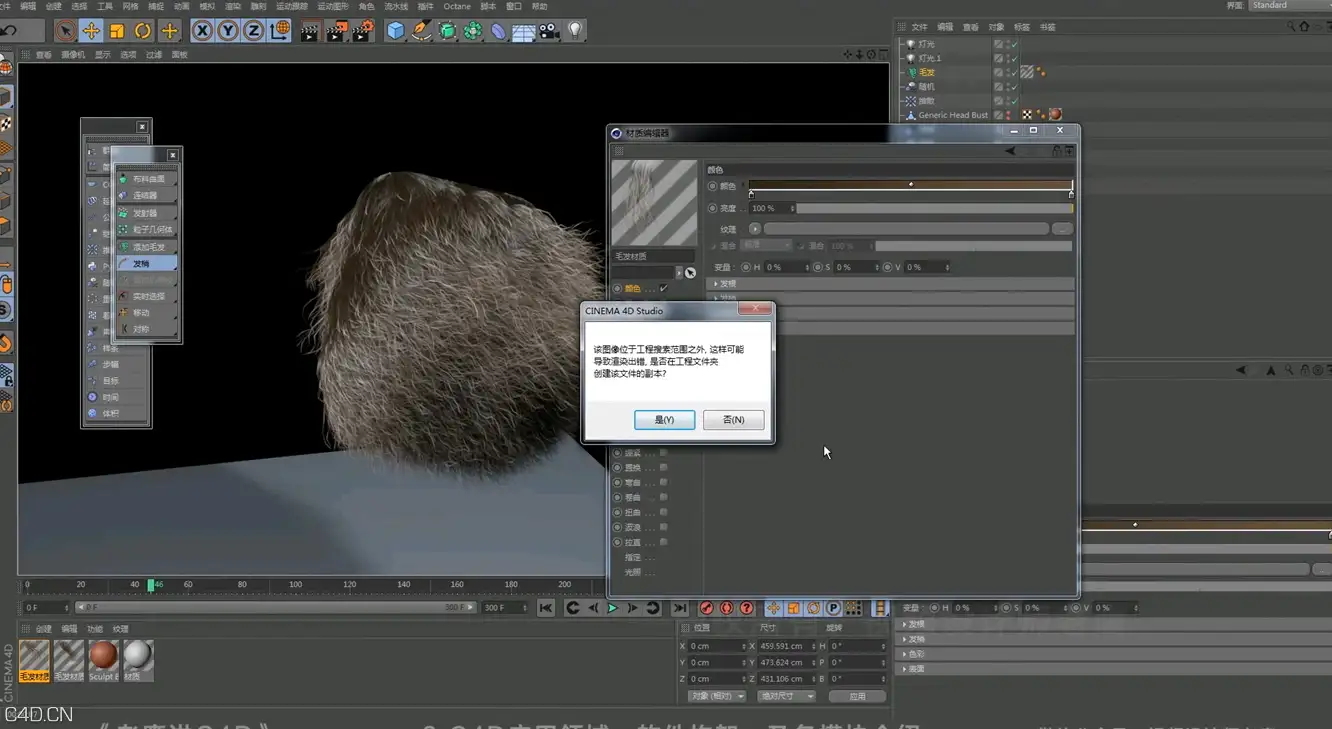Open the 渲染 menu in menu bar
This screenshot has width=1332, height=729.
pyautogui.click(x=233, y=6)
